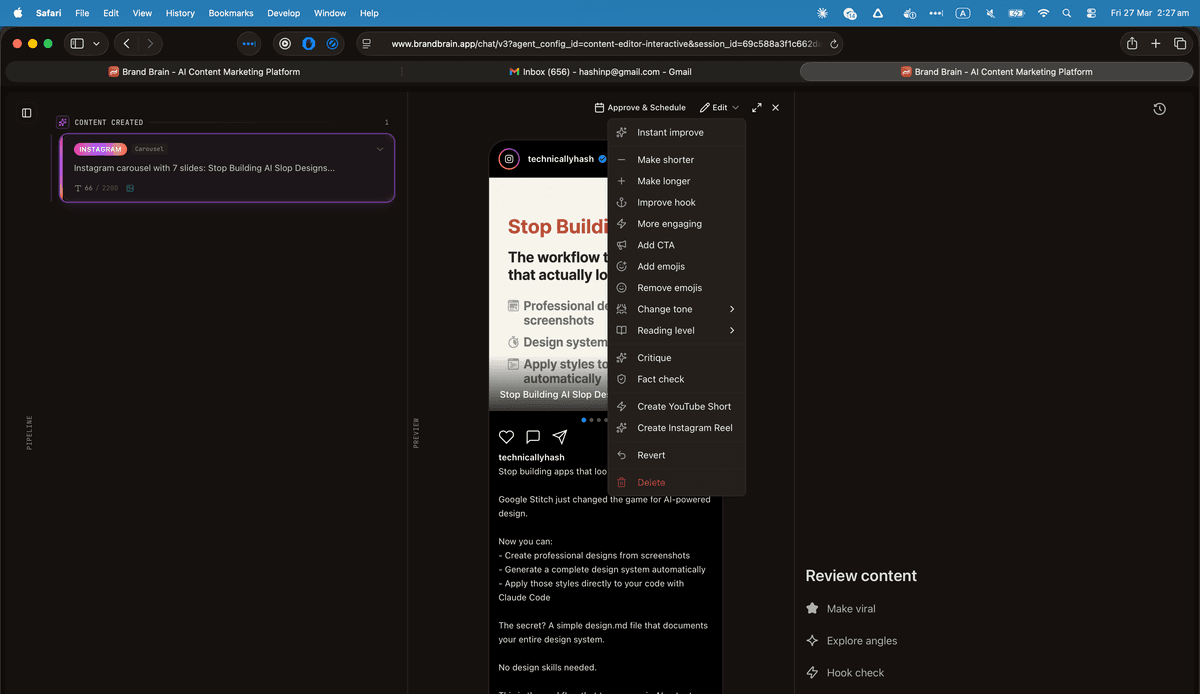This screenshot has height=694, width=1200.
Task: Click Explore angles review option
Action: (851, 641)
